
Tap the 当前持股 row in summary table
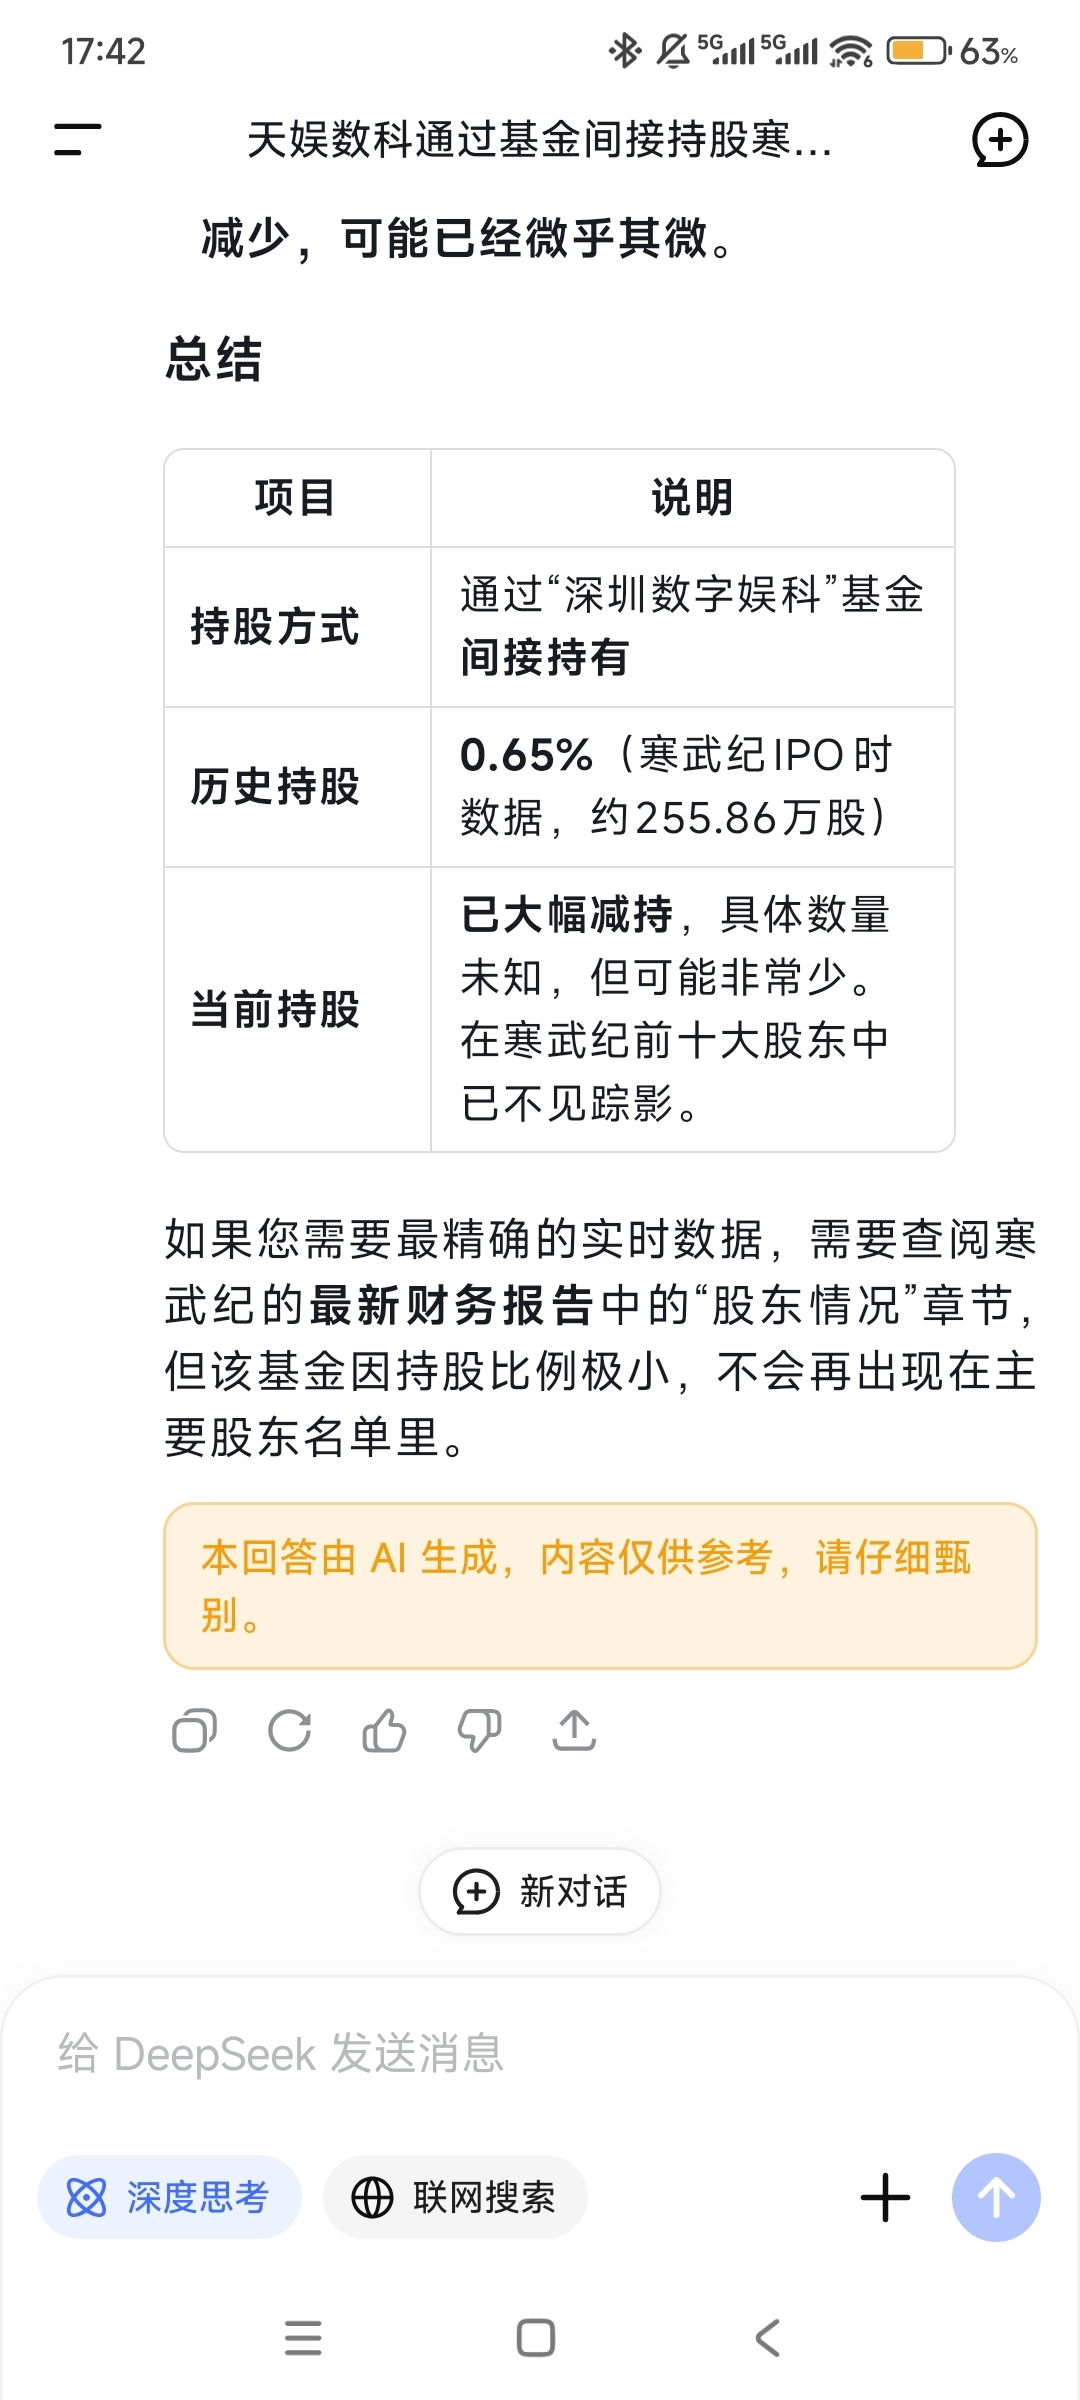[559, 1009]
